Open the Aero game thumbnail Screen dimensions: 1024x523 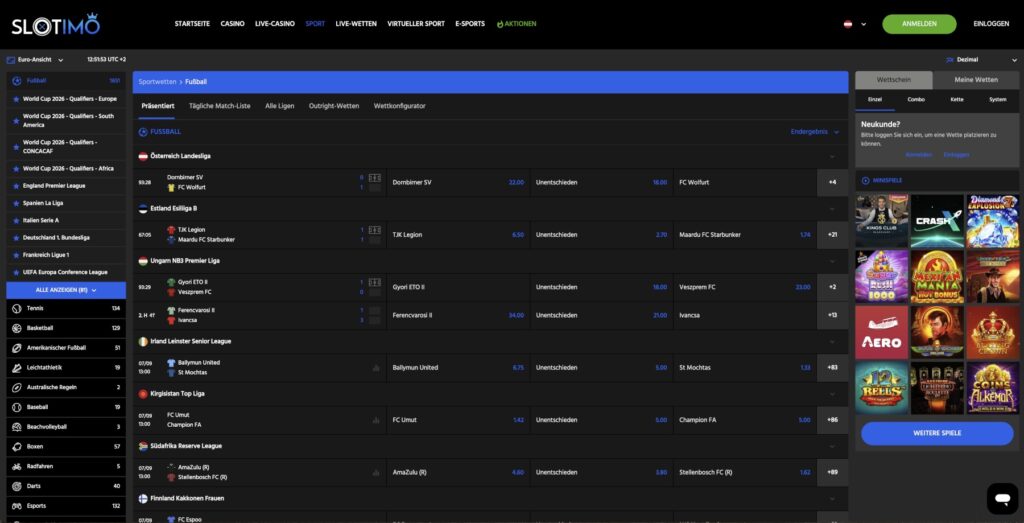[882, 333]
